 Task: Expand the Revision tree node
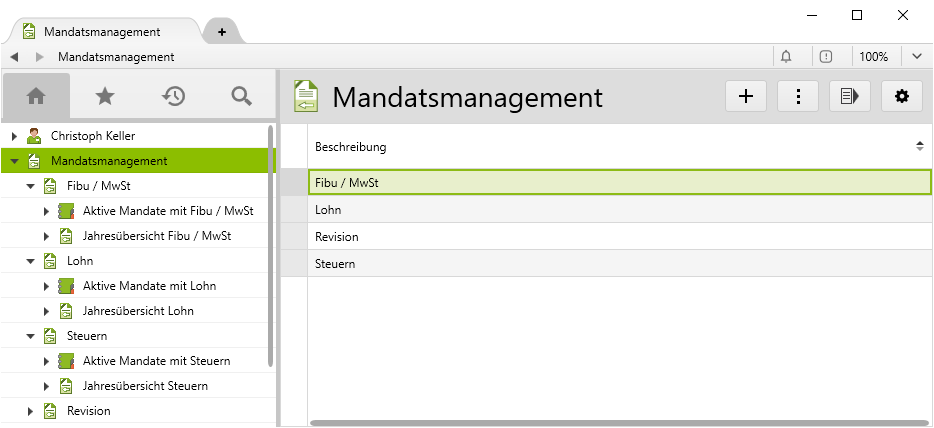tap(31, 411)
